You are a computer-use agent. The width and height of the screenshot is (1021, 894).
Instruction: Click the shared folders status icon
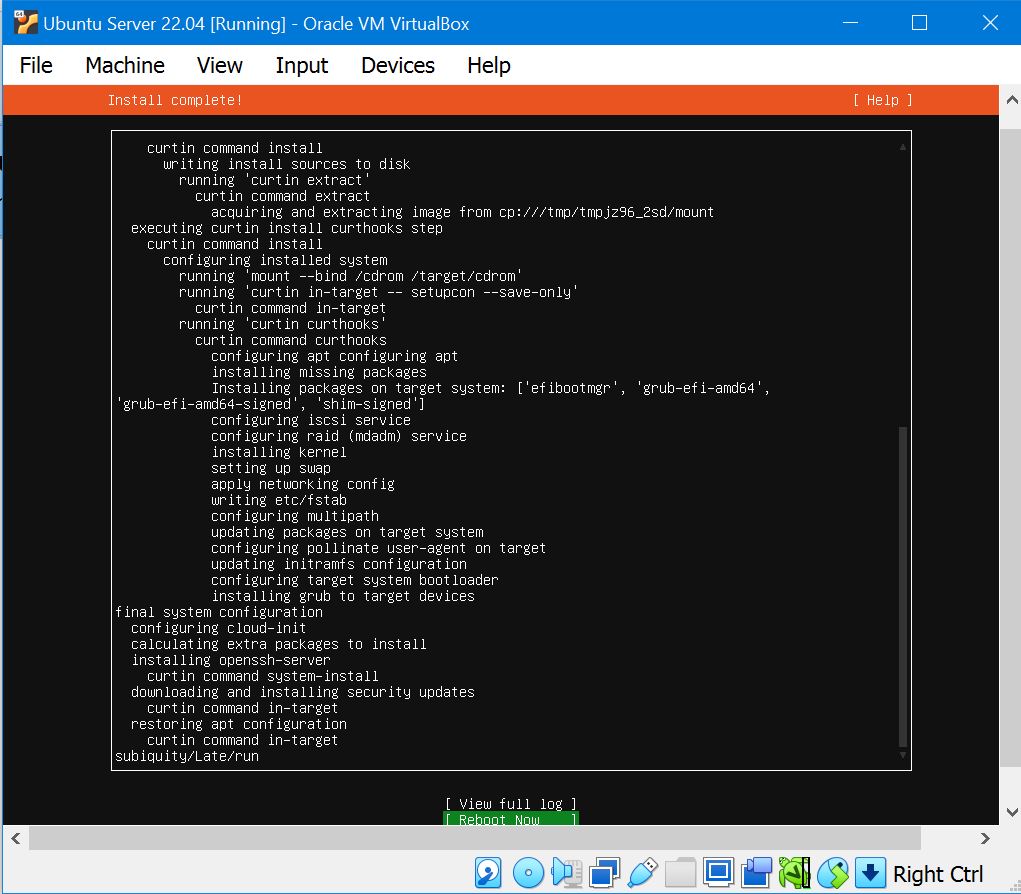[680, 873]
